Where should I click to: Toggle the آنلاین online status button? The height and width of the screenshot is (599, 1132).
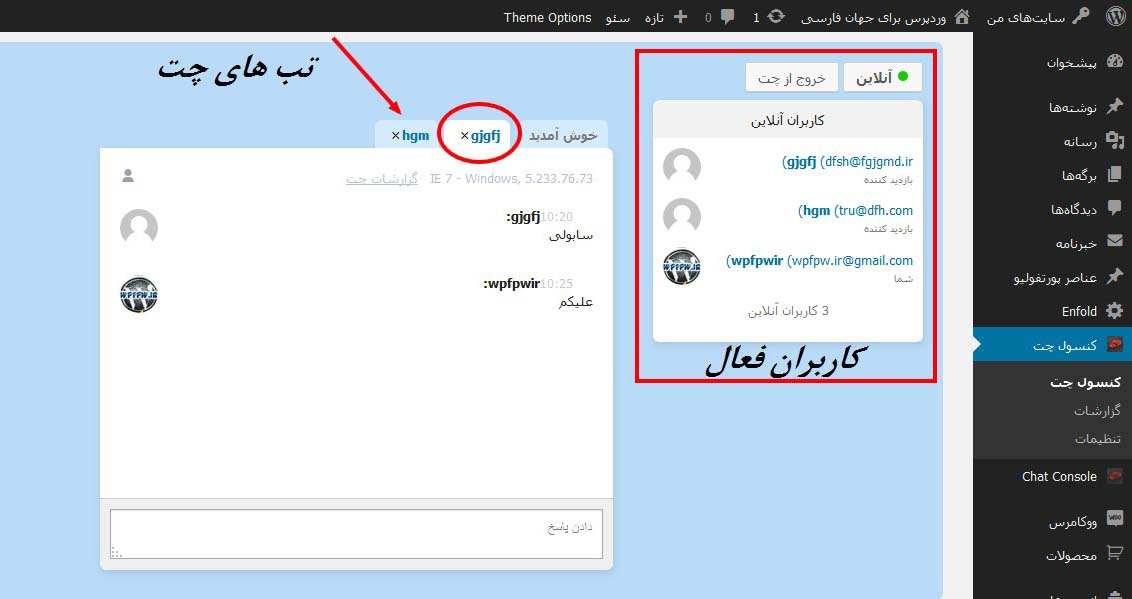(x=882, y=75)
